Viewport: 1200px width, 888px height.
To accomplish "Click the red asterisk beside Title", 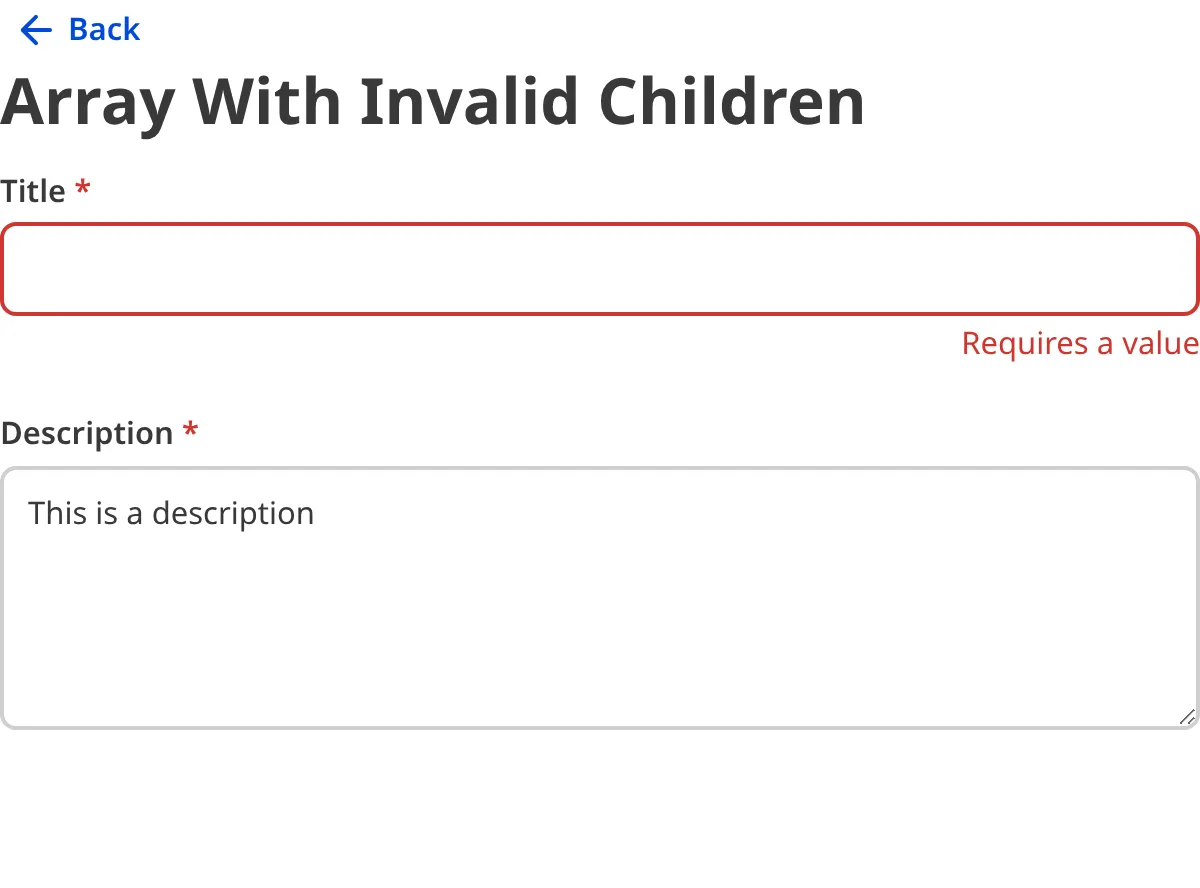I will point(83,189).
